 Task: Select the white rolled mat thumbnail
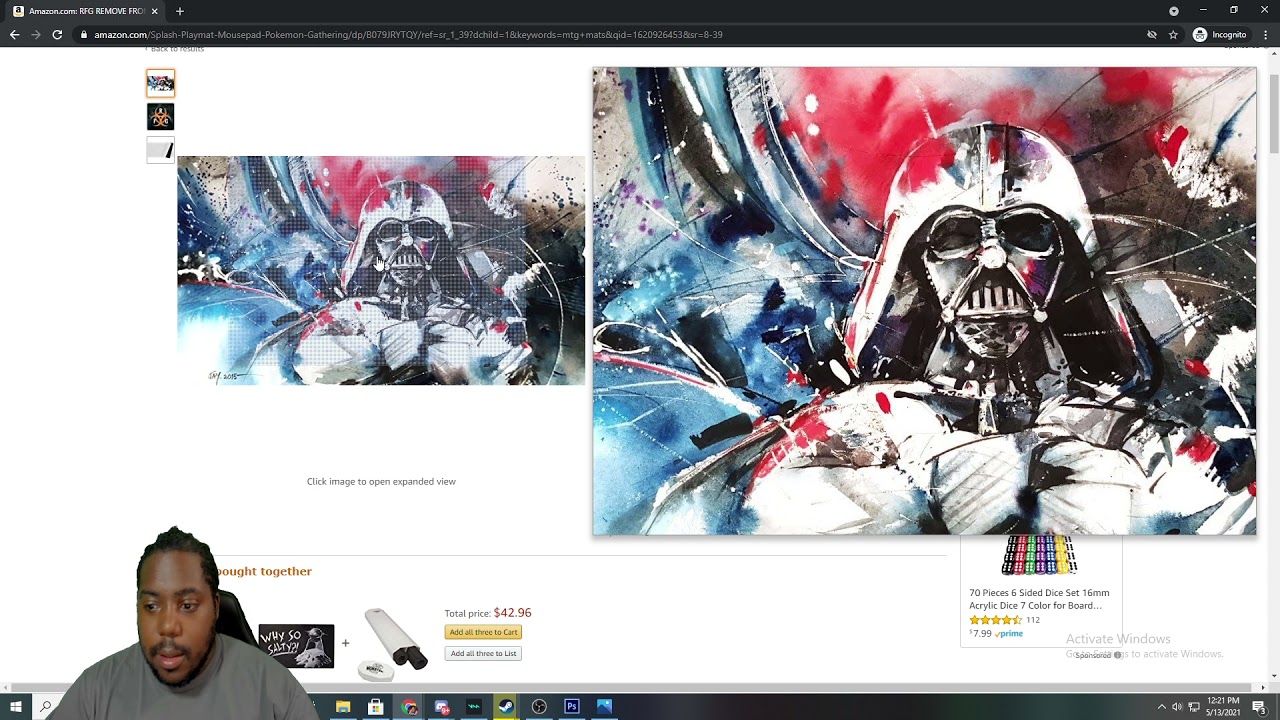(x=160, y=151)
